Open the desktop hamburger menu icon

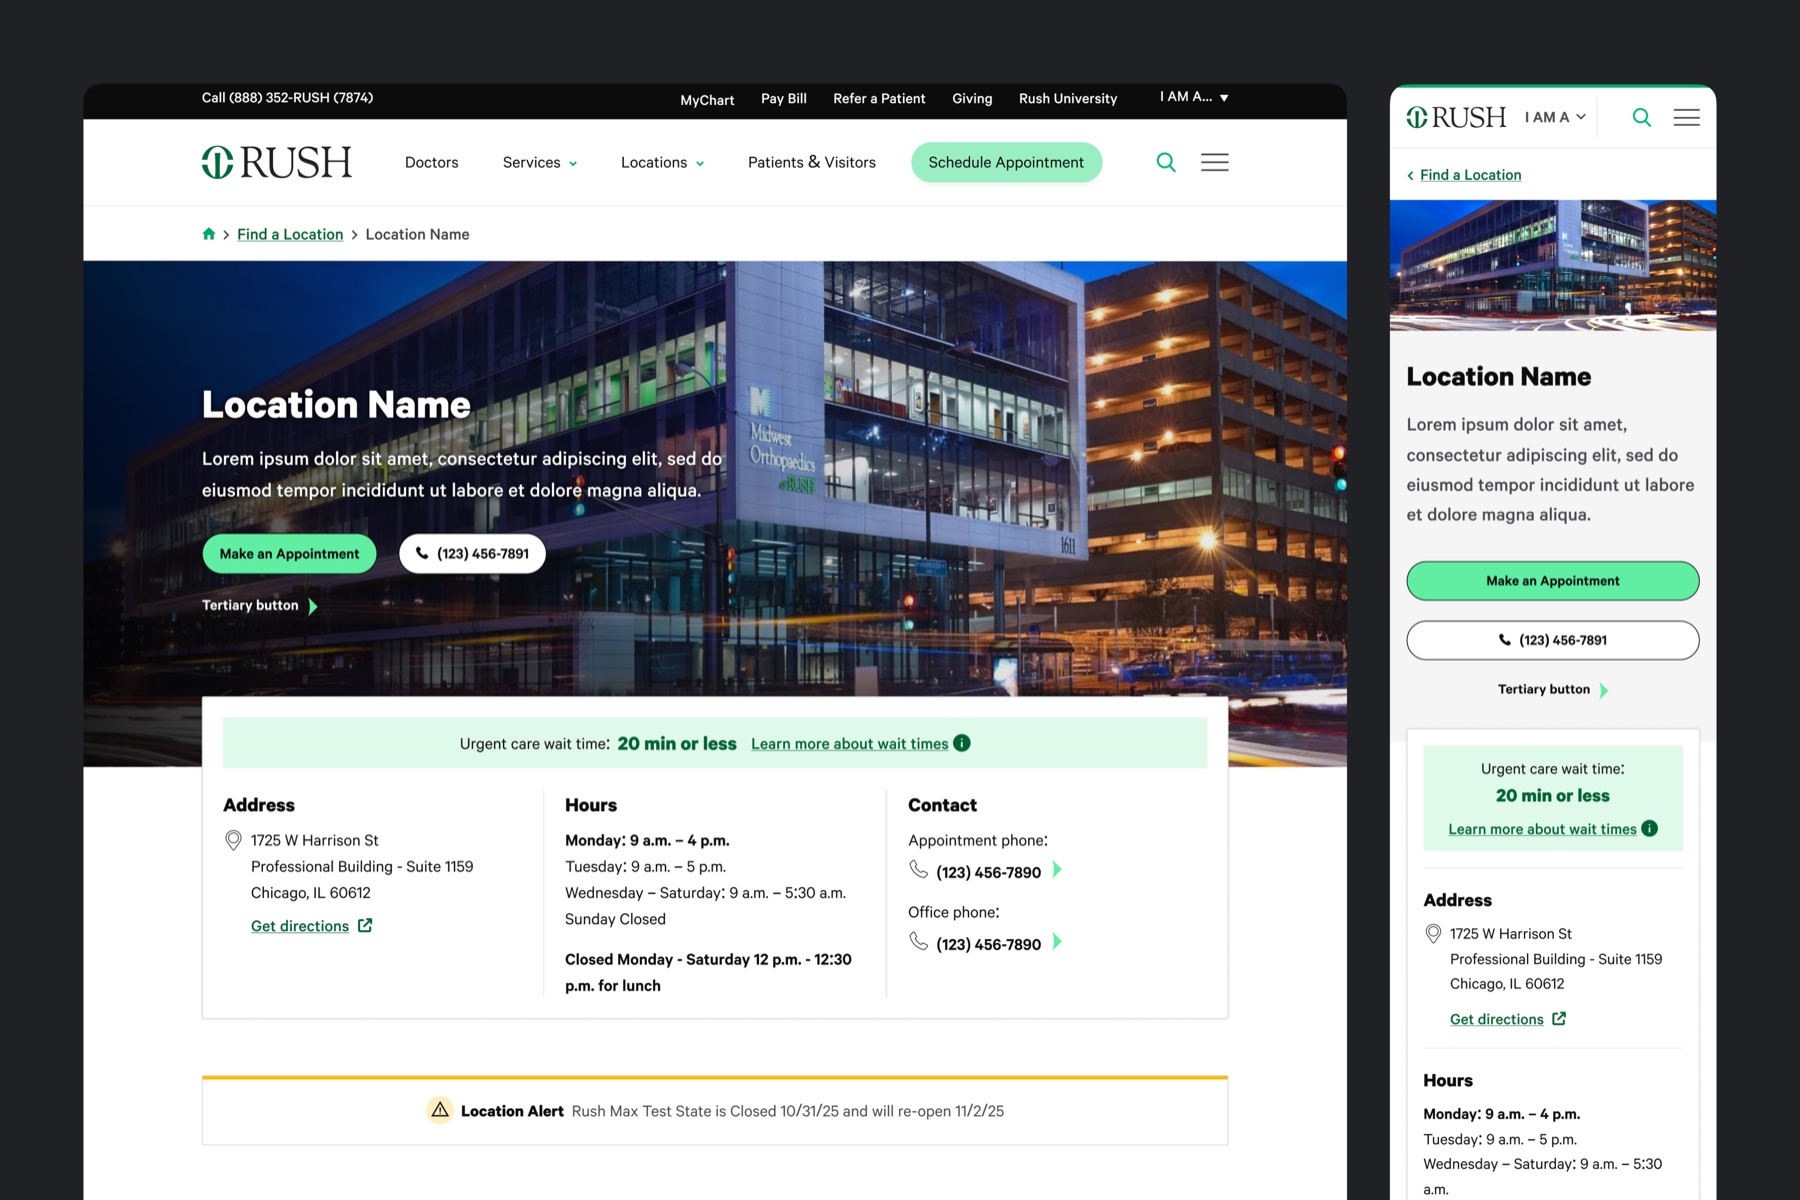coord(1215,162)
